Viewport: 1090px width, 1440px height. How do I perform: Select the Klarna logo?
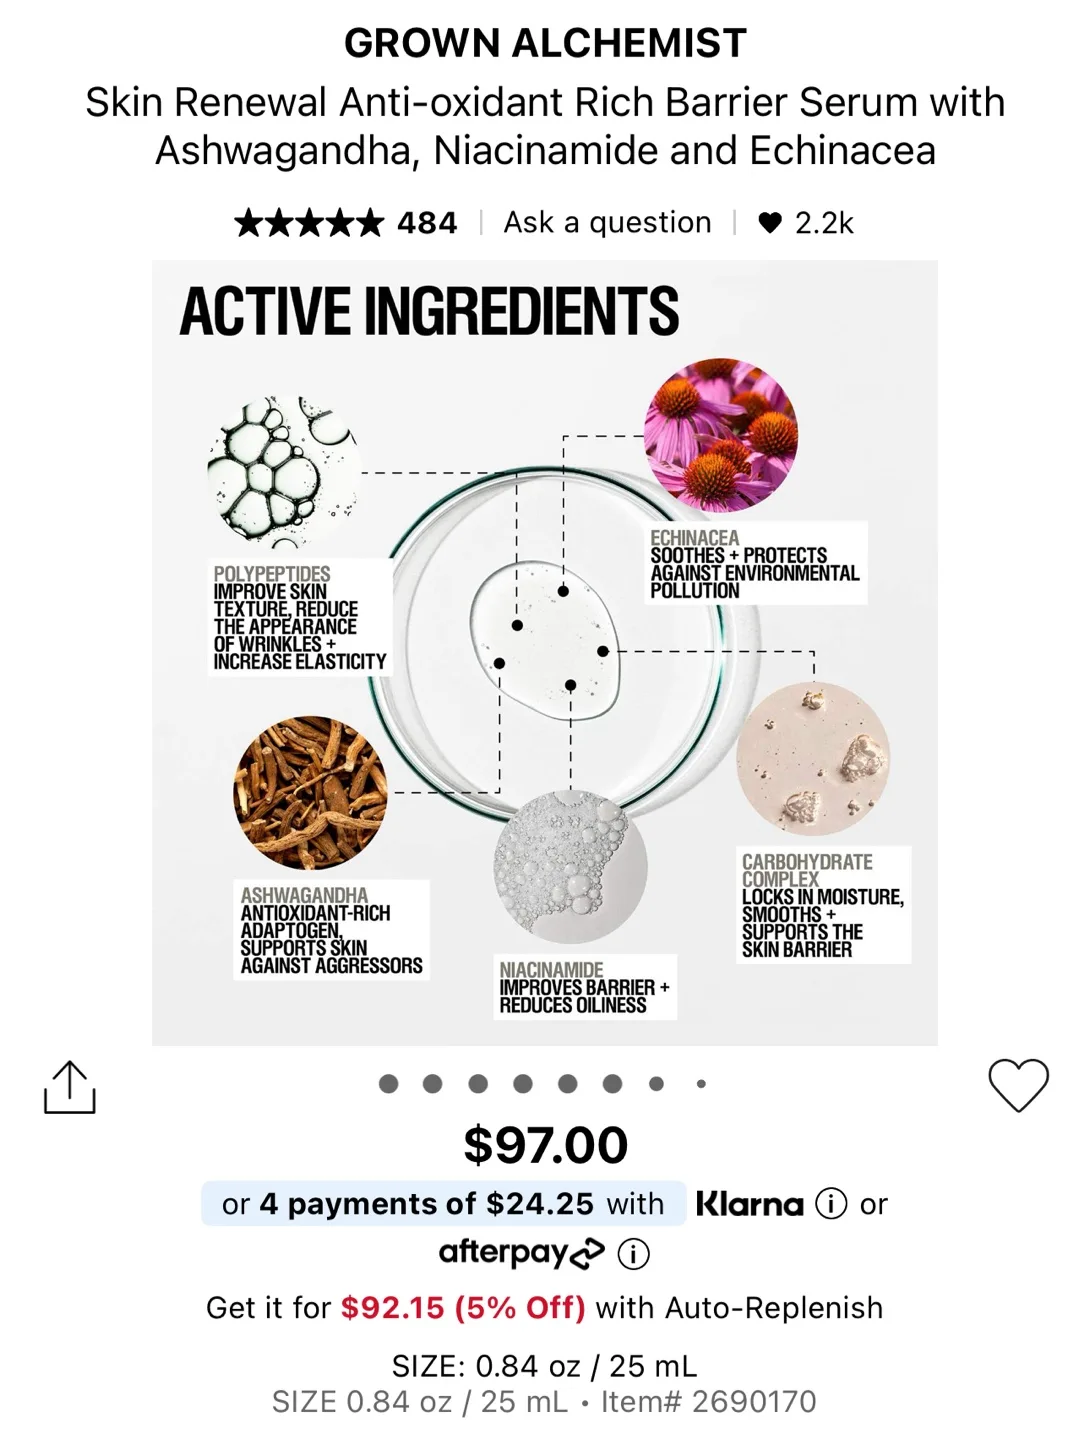[750, 1204]
